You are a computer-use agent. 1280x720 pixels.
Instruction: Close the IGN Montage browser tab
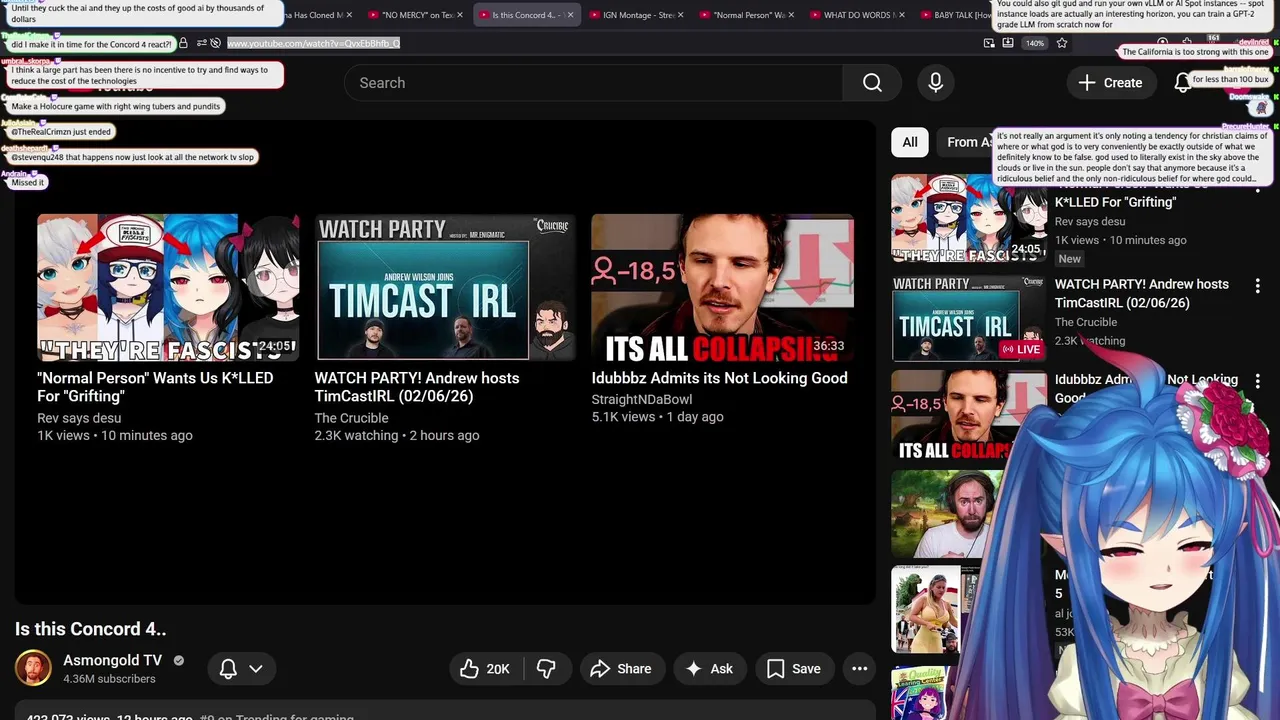pos(681,15)
